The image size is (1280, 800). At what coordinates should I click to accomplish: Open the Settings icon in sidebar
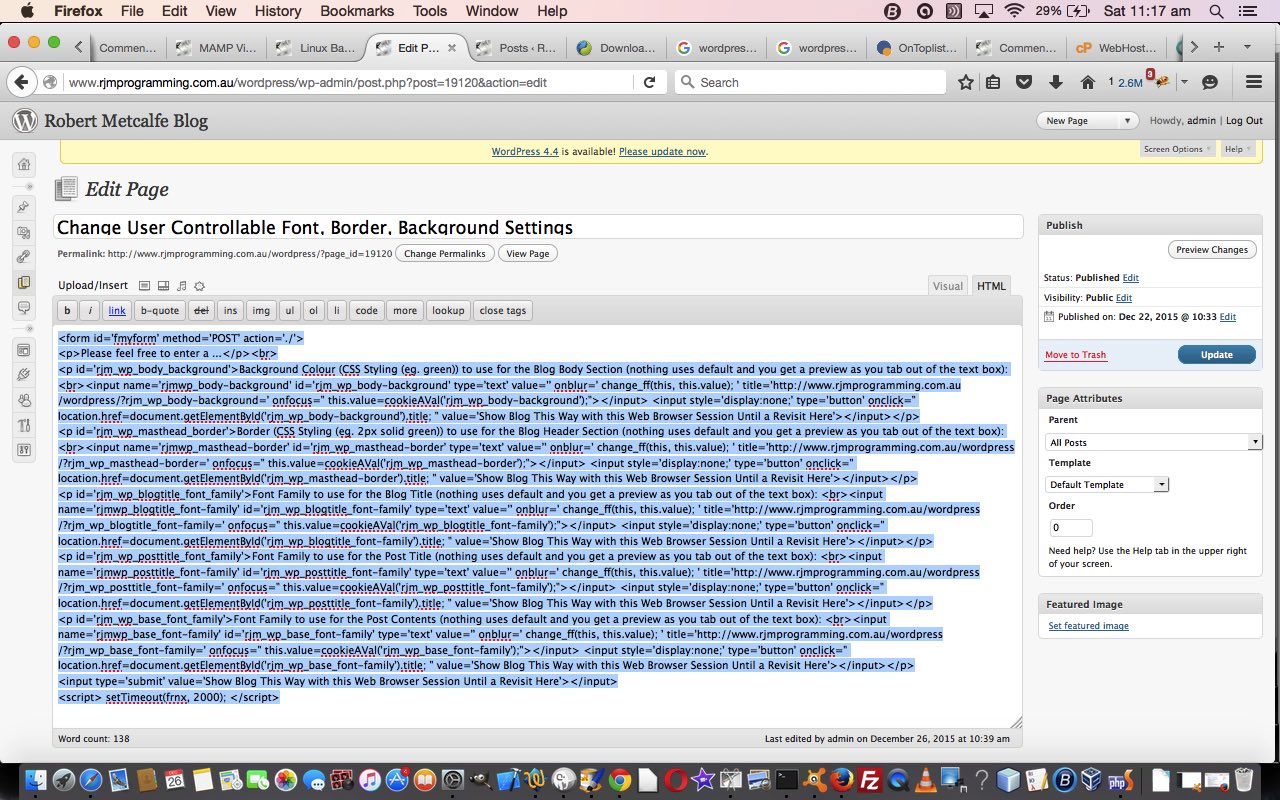click(x=24, y=450)
